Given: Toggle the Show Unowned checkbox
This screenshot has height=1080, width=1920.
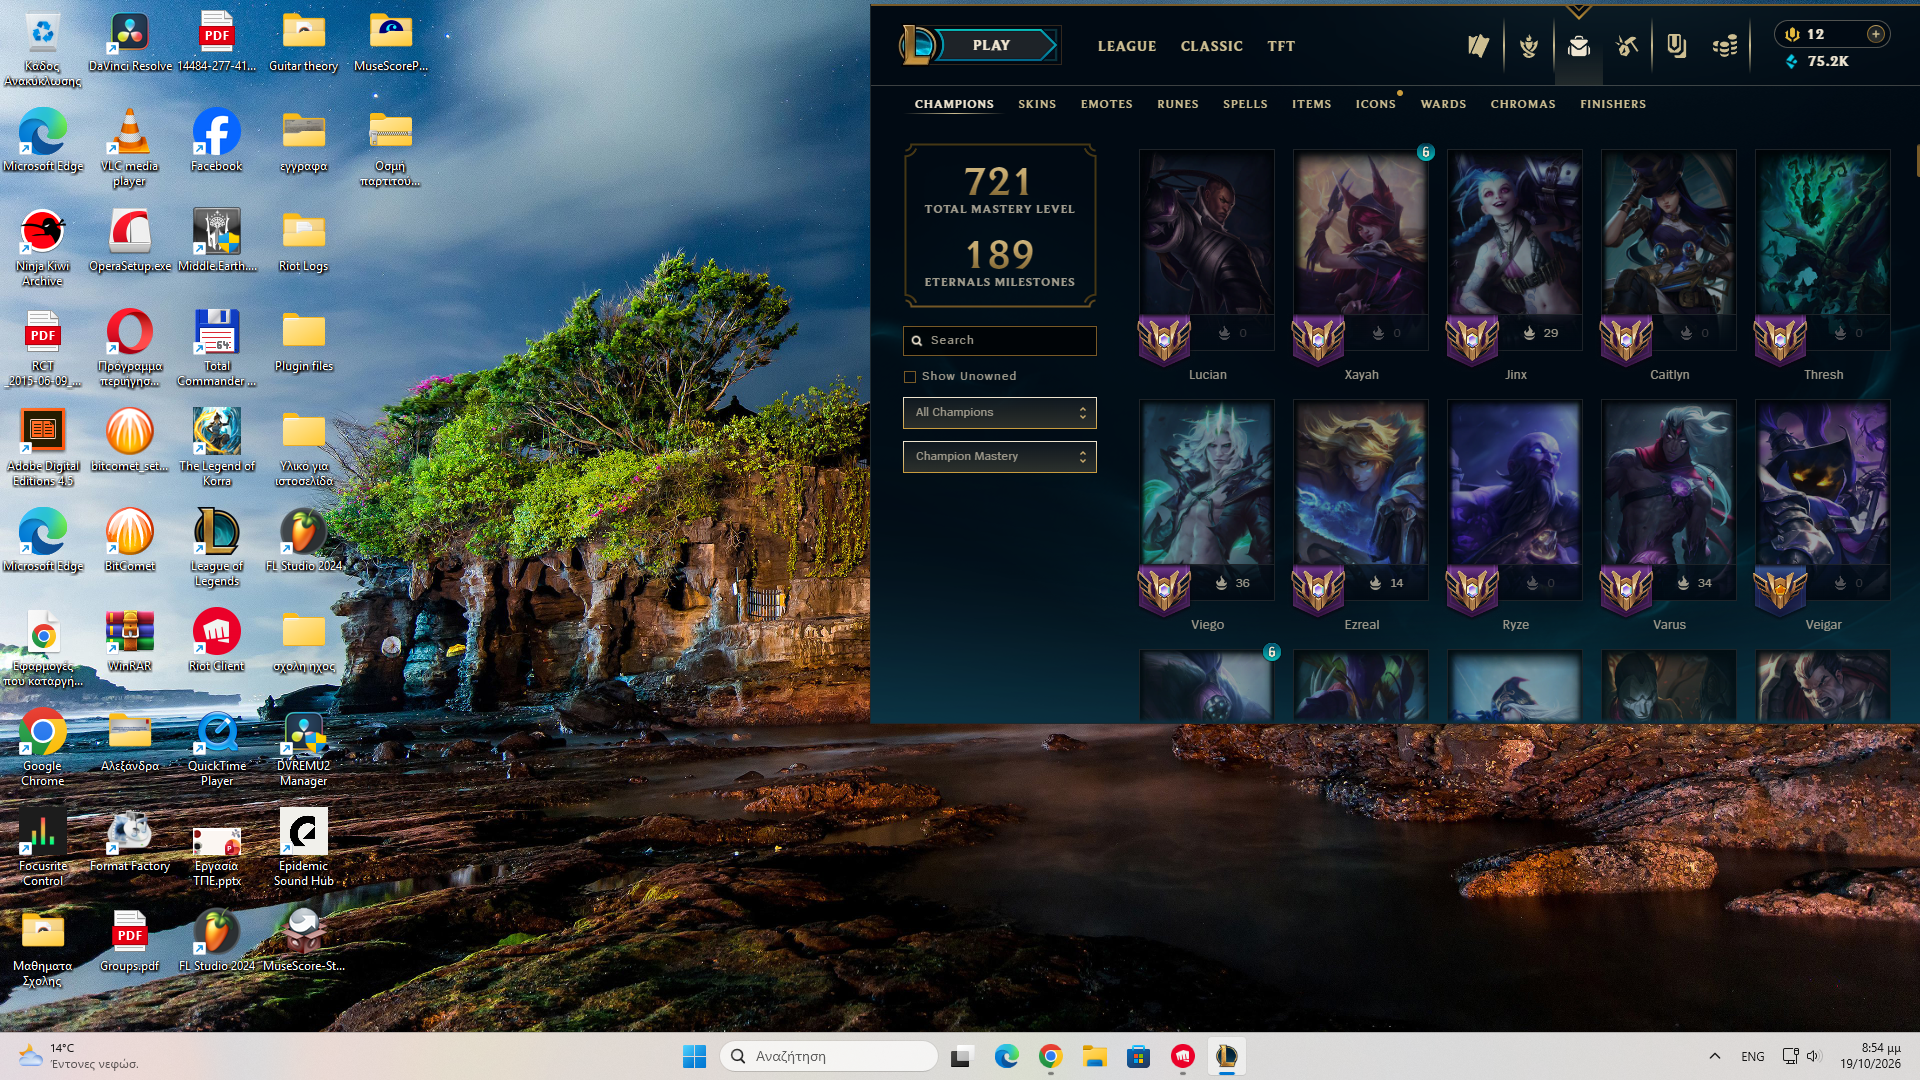Looking at the screenshot, I should (x=910, y=377).
